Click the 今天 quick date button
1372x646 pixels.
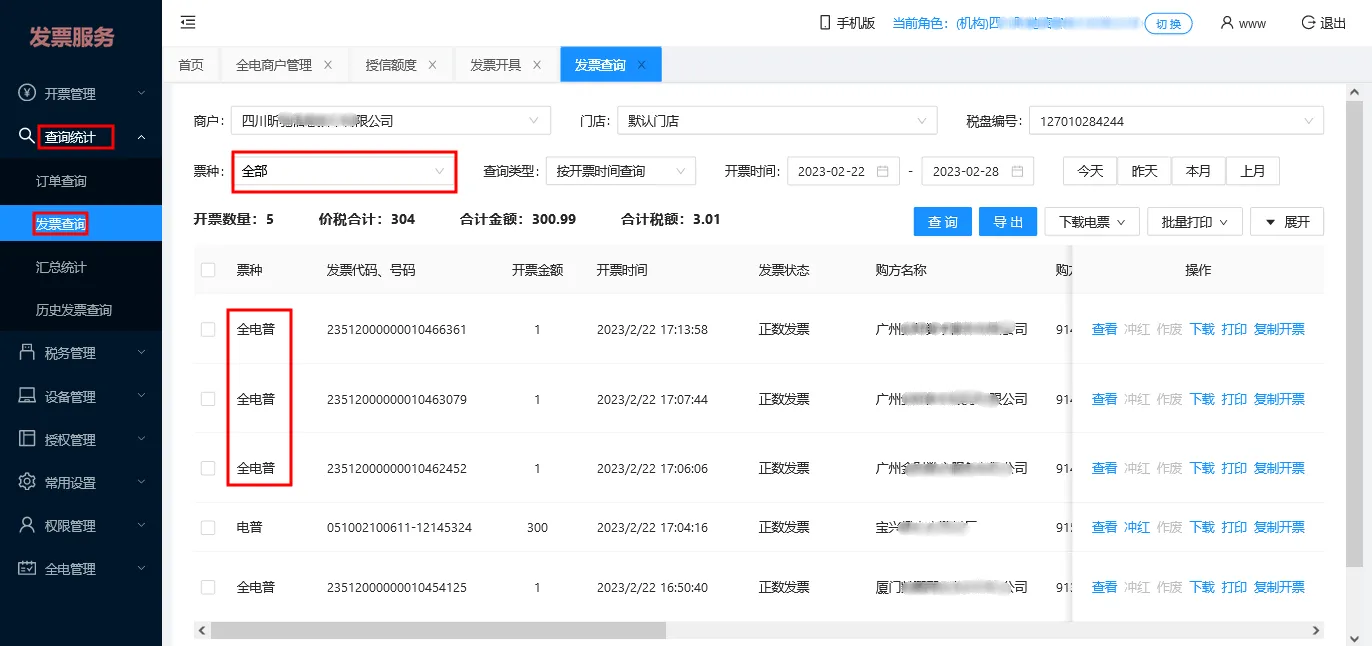pyautogui.click(x=1090, y=171)
